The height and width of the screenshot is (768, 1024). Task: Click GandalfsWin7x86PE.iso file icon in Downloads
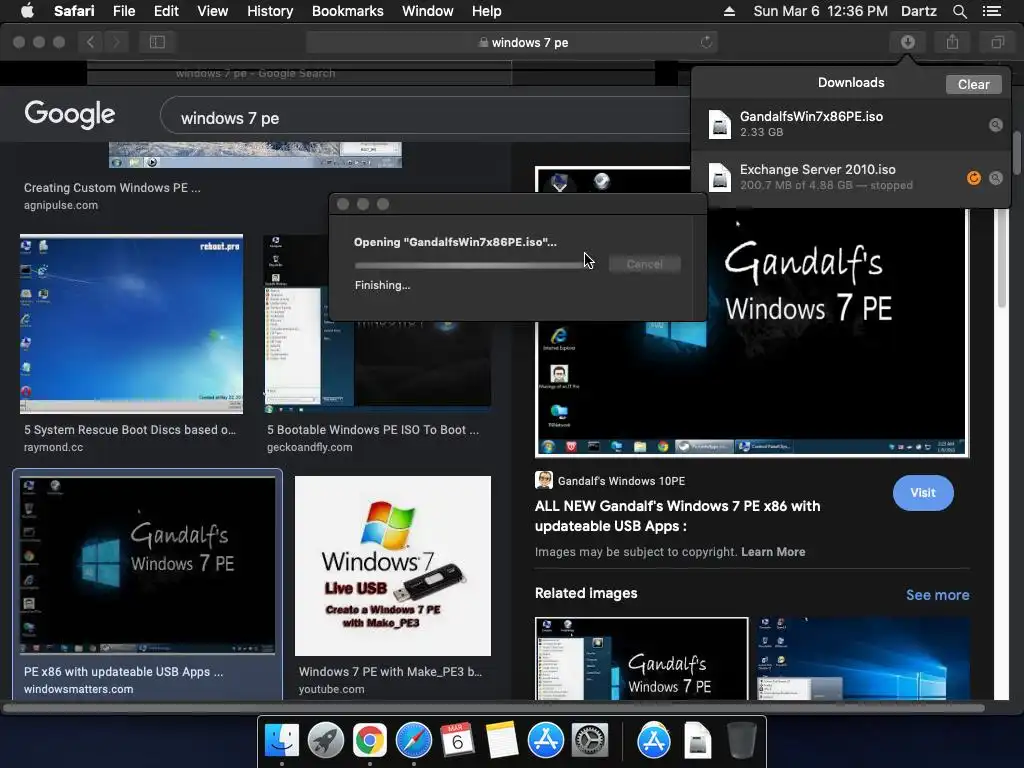coord(720,124)
